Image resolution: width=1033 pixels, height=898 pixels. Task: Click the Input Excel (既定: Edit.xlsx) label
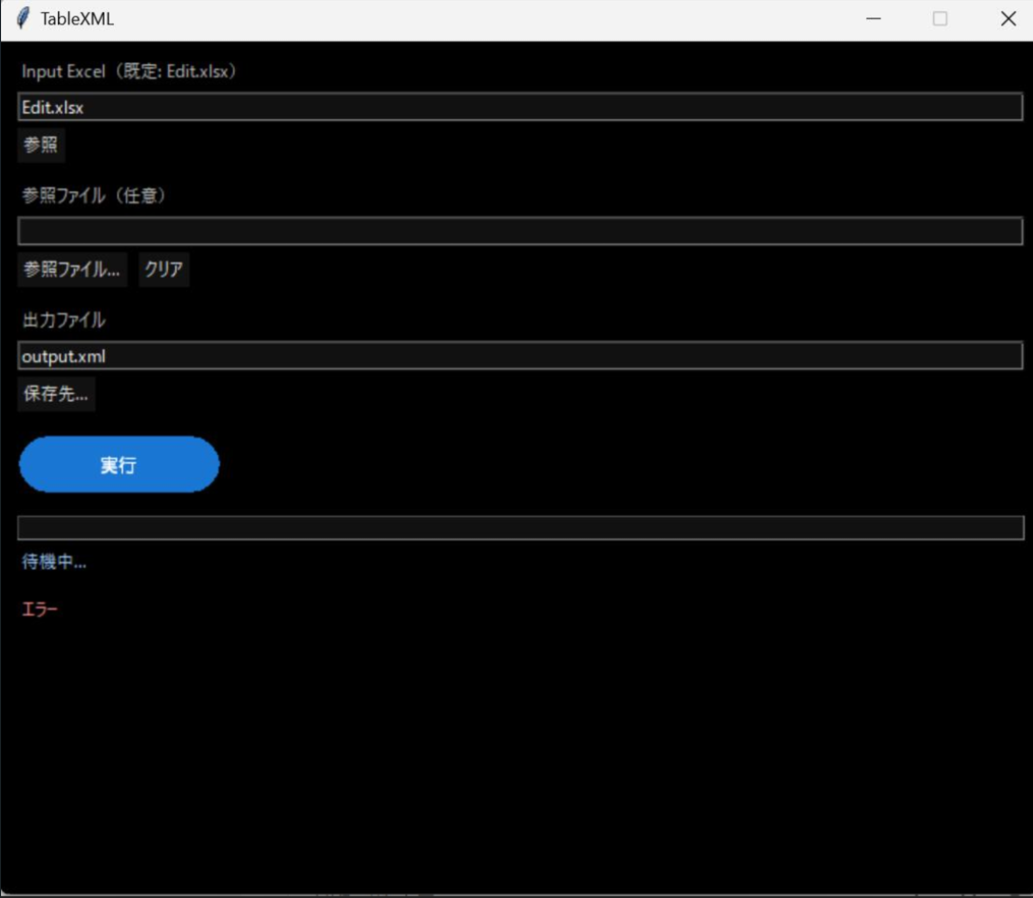tap(128, 71)
